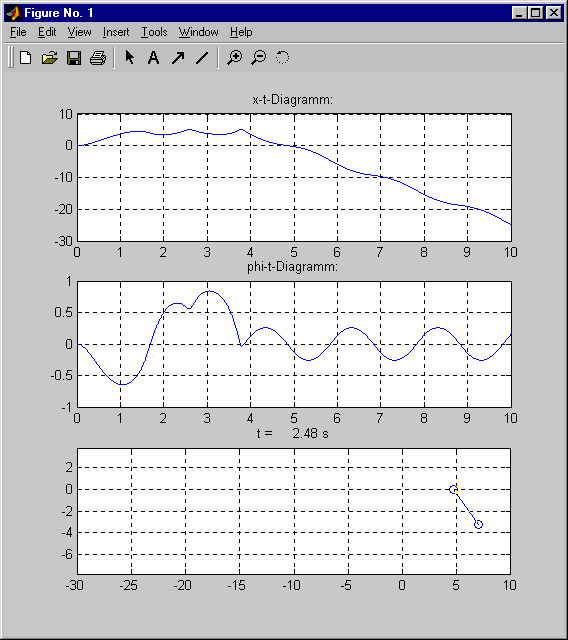Viewport: 568px width, 640px height.
Task: Click the pendulum bob circle marker
Action: (479, 524)
